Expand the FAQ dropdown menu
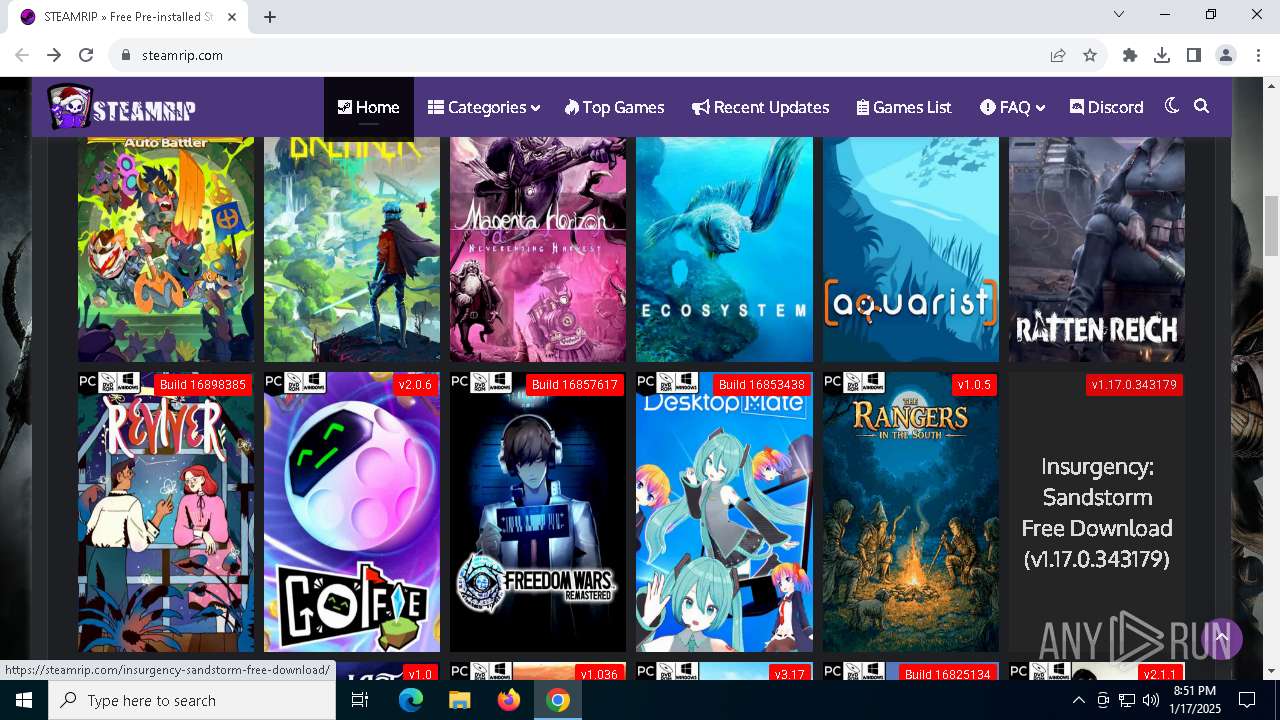1280x720 pixels. 1012,107
